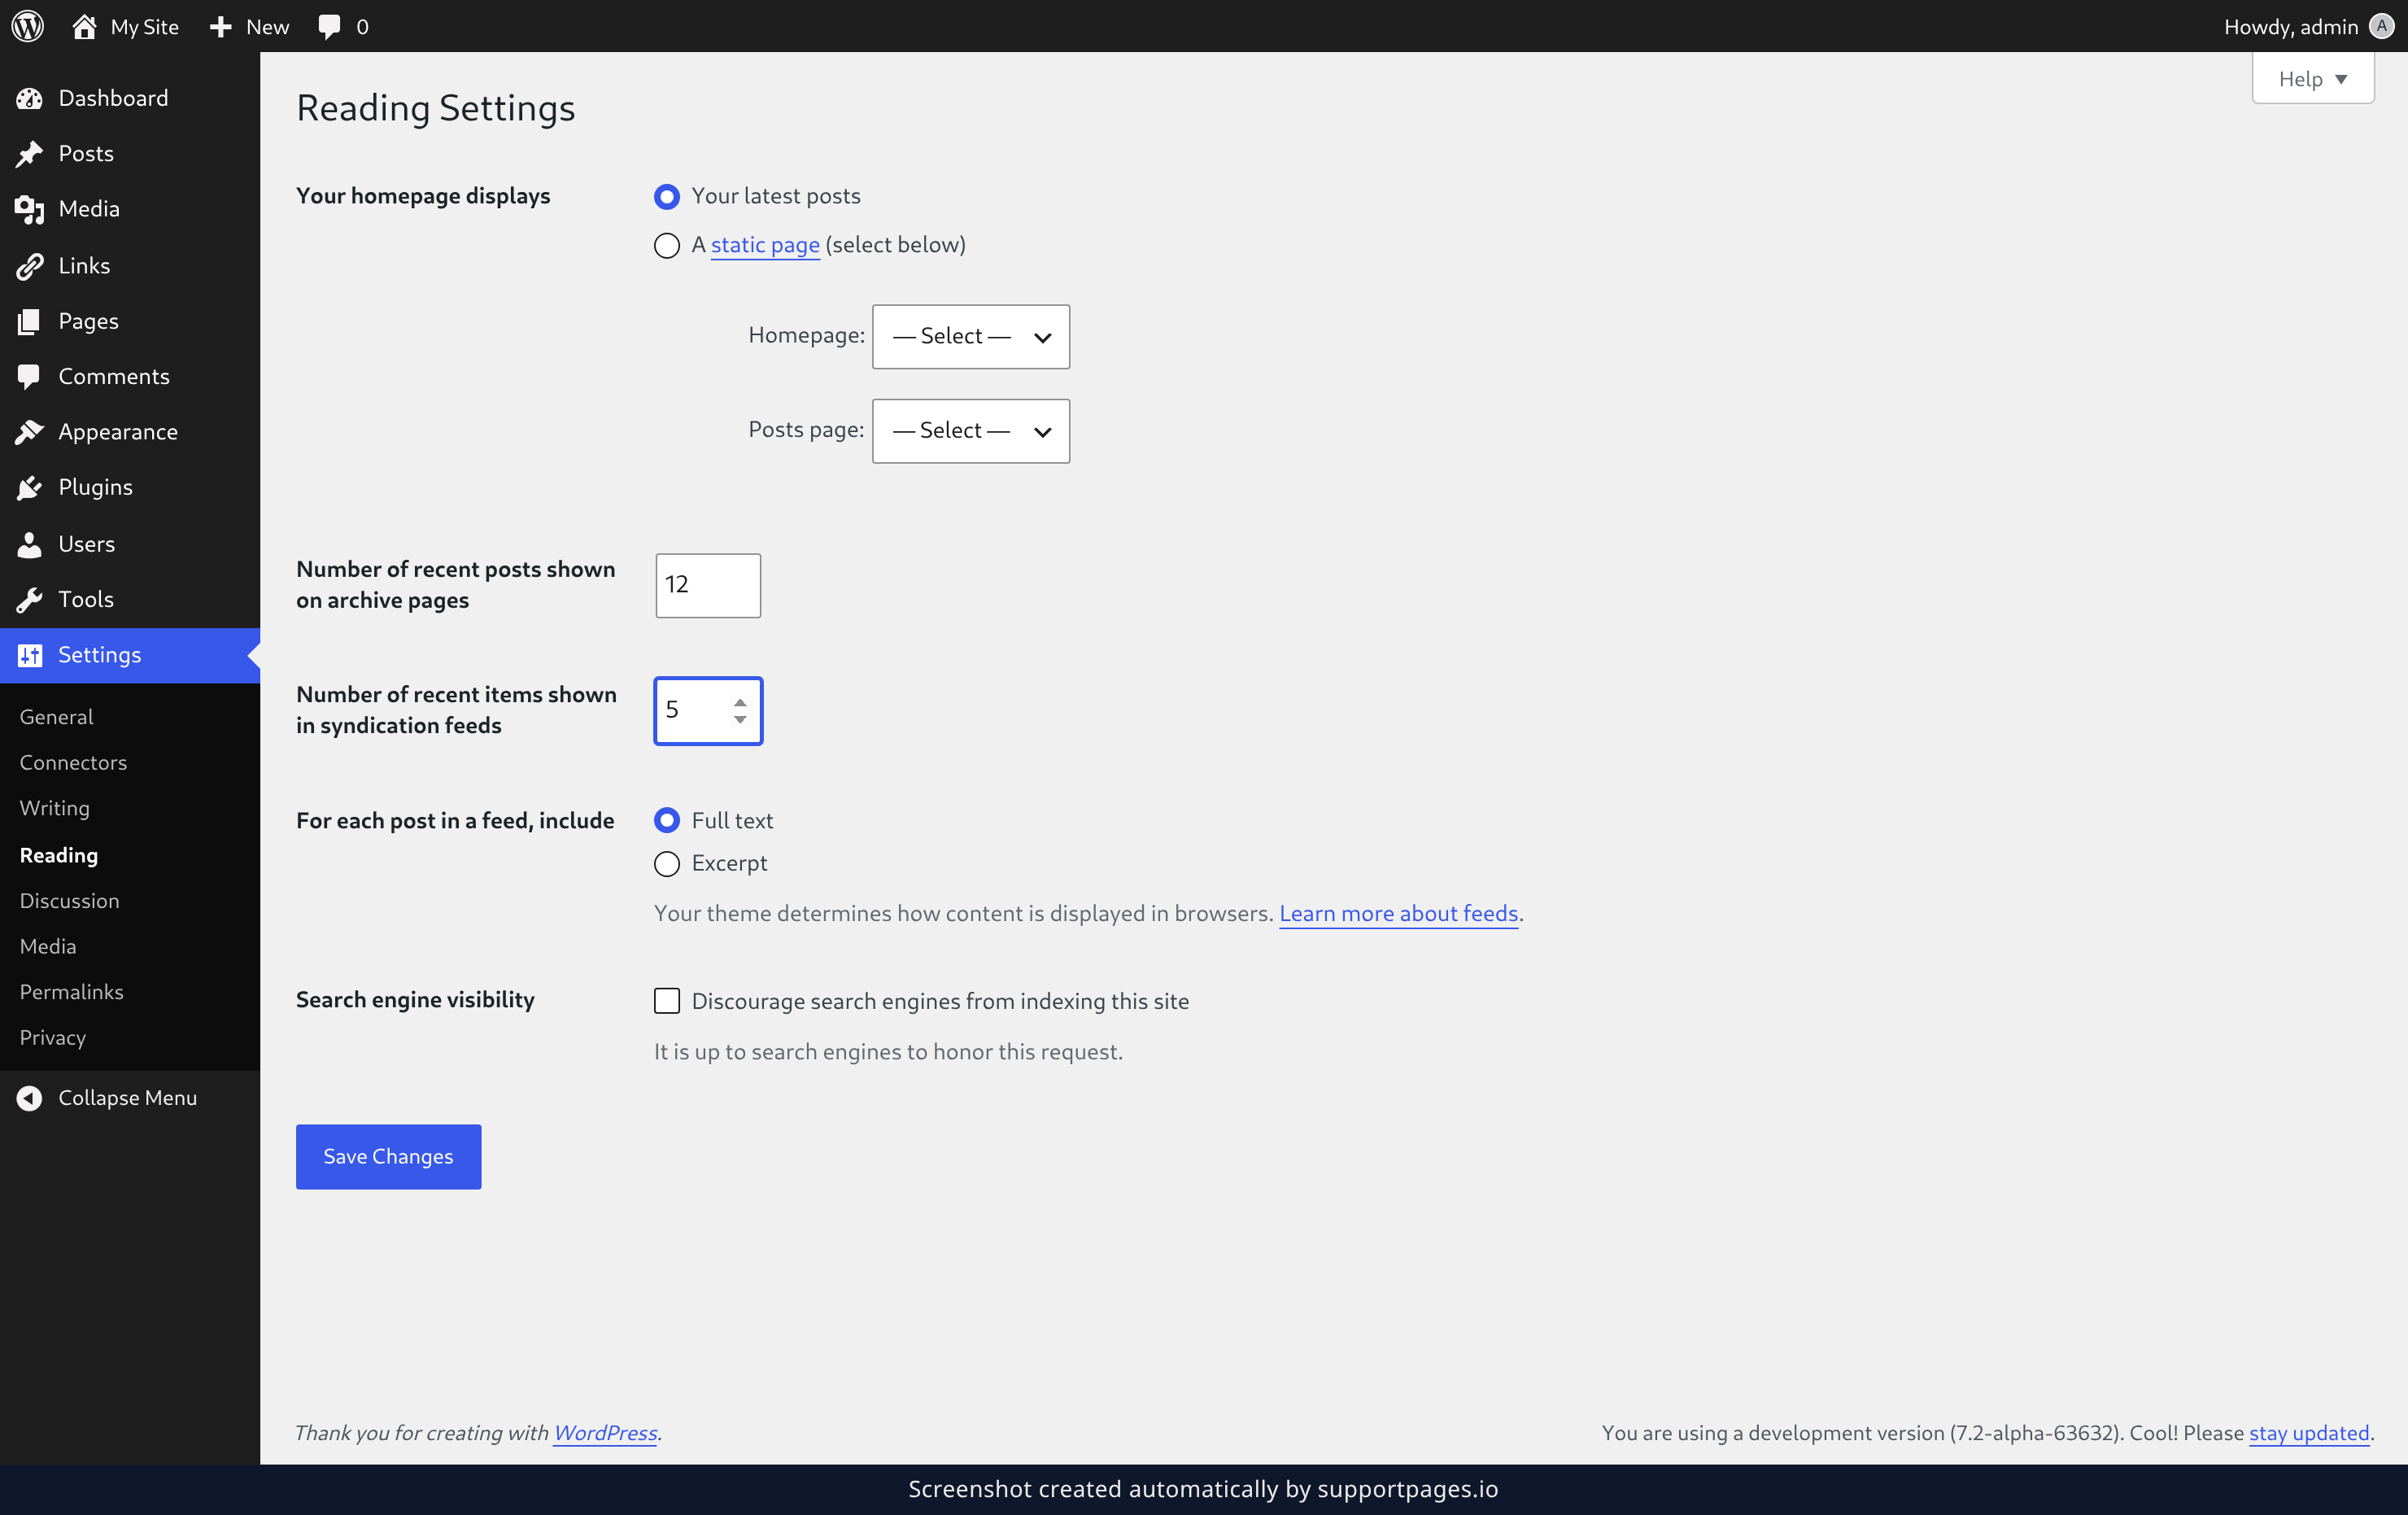Click the Appearance paintbrush icon
The height and width of the screenshot is (1515, 2408).
[x=29, y=432]
